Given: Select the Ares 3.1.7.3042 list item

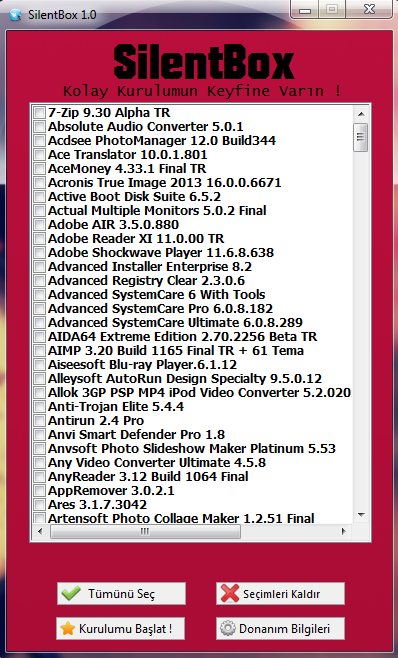Looking at the screenshot, I should click(x=97, y=504).
